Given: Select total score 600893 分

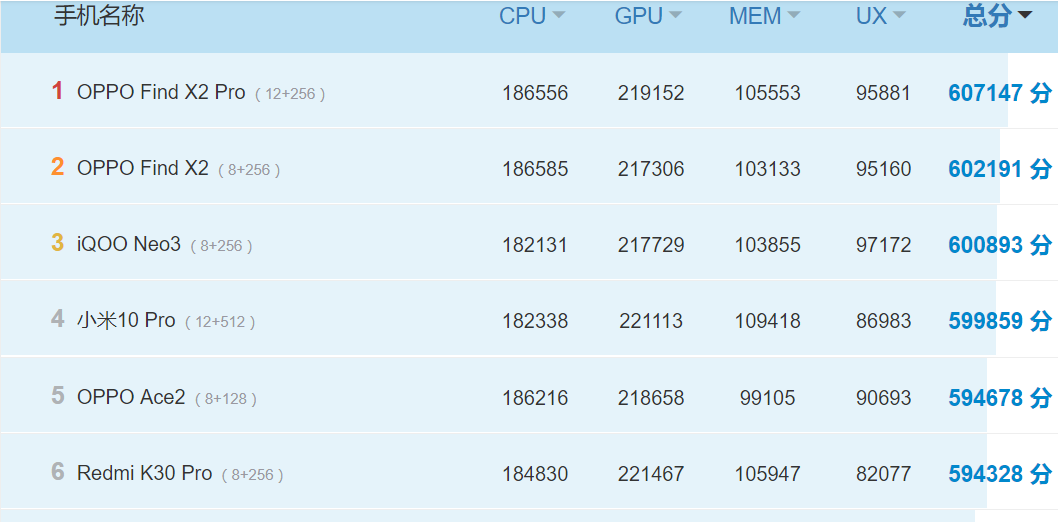Looking at the screenshot, I should tap(1000, 245).
